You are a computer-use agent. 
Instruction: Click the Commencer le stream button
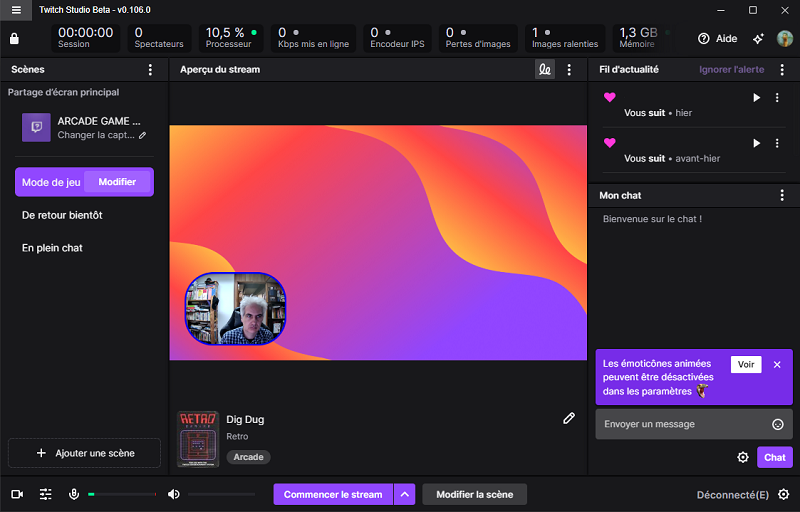[332, 494]
